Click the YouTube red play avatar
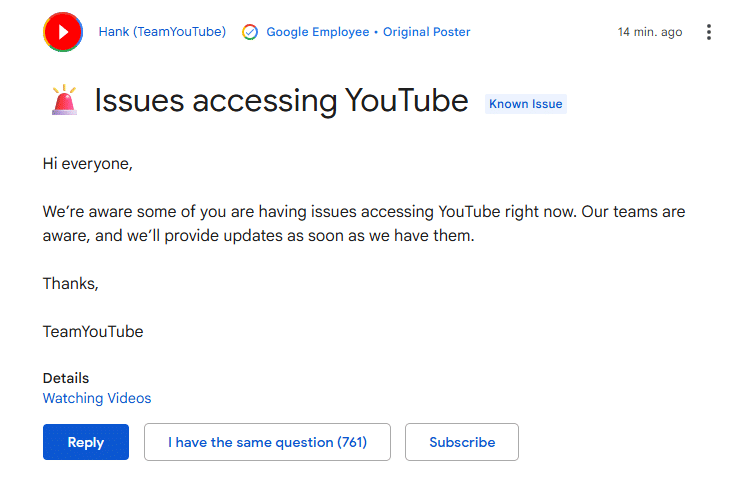The height and width of the screenshot is (489, 751). coord(63,32)
